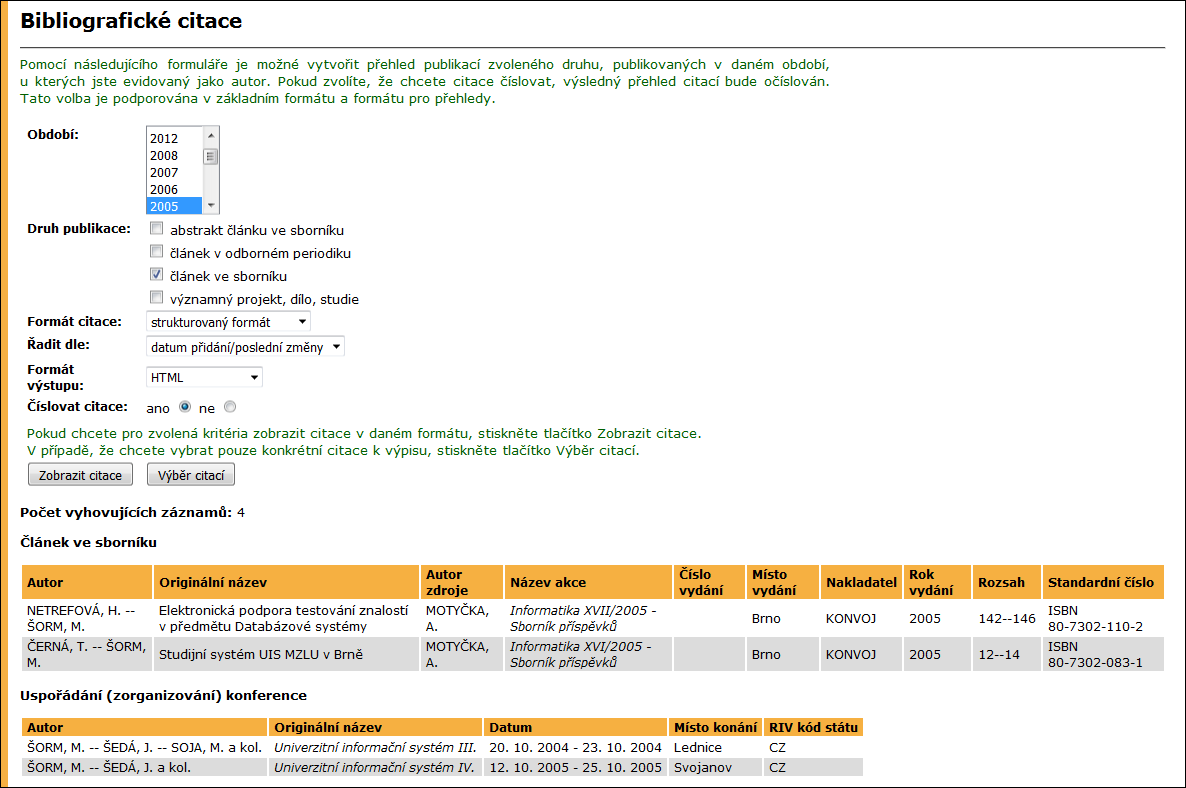The height and width of the screenshot is (788, 1186).
Task: Click the 'Standardní číslo' column header
Action: click(1103, 582)
